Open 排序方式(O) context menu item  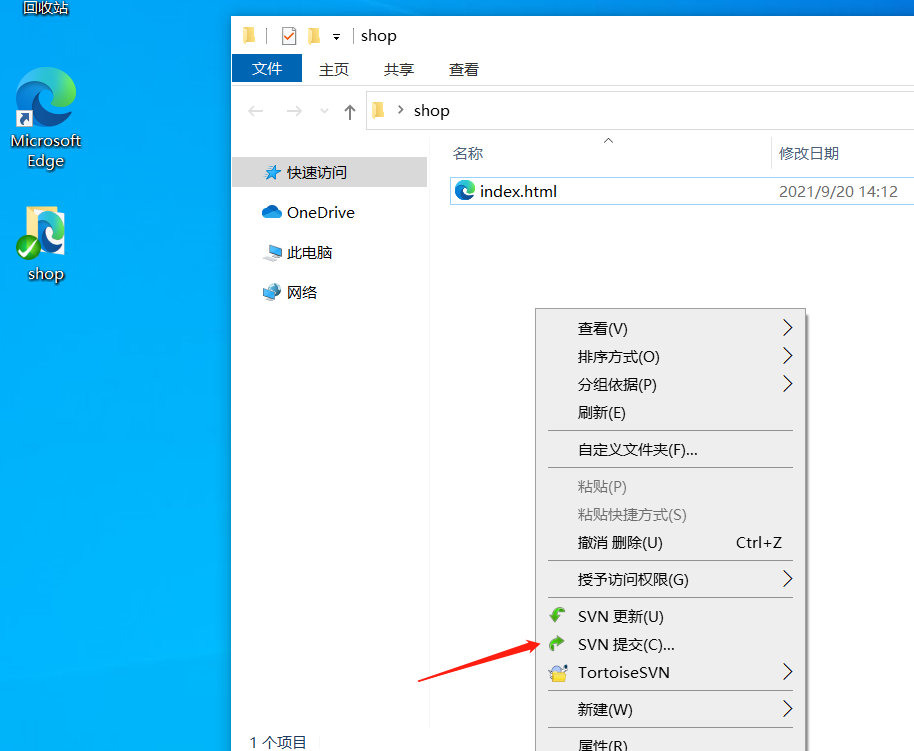tap(670, 356)
